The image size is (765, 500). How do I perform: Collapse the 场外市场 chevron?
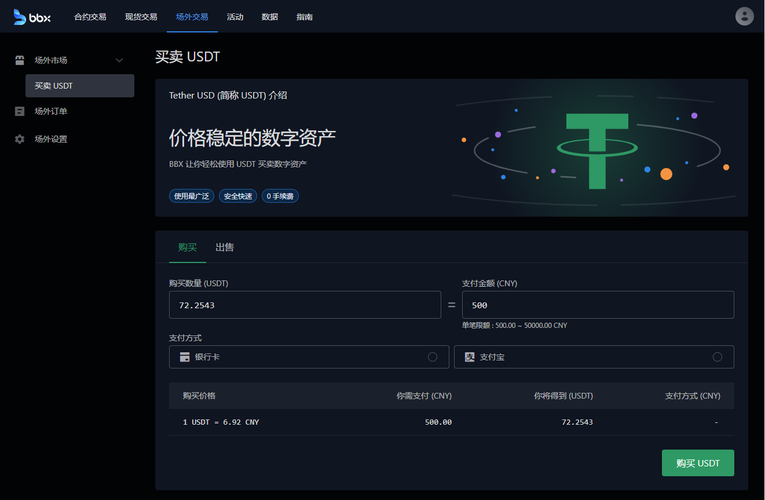(x=119, y=60)
